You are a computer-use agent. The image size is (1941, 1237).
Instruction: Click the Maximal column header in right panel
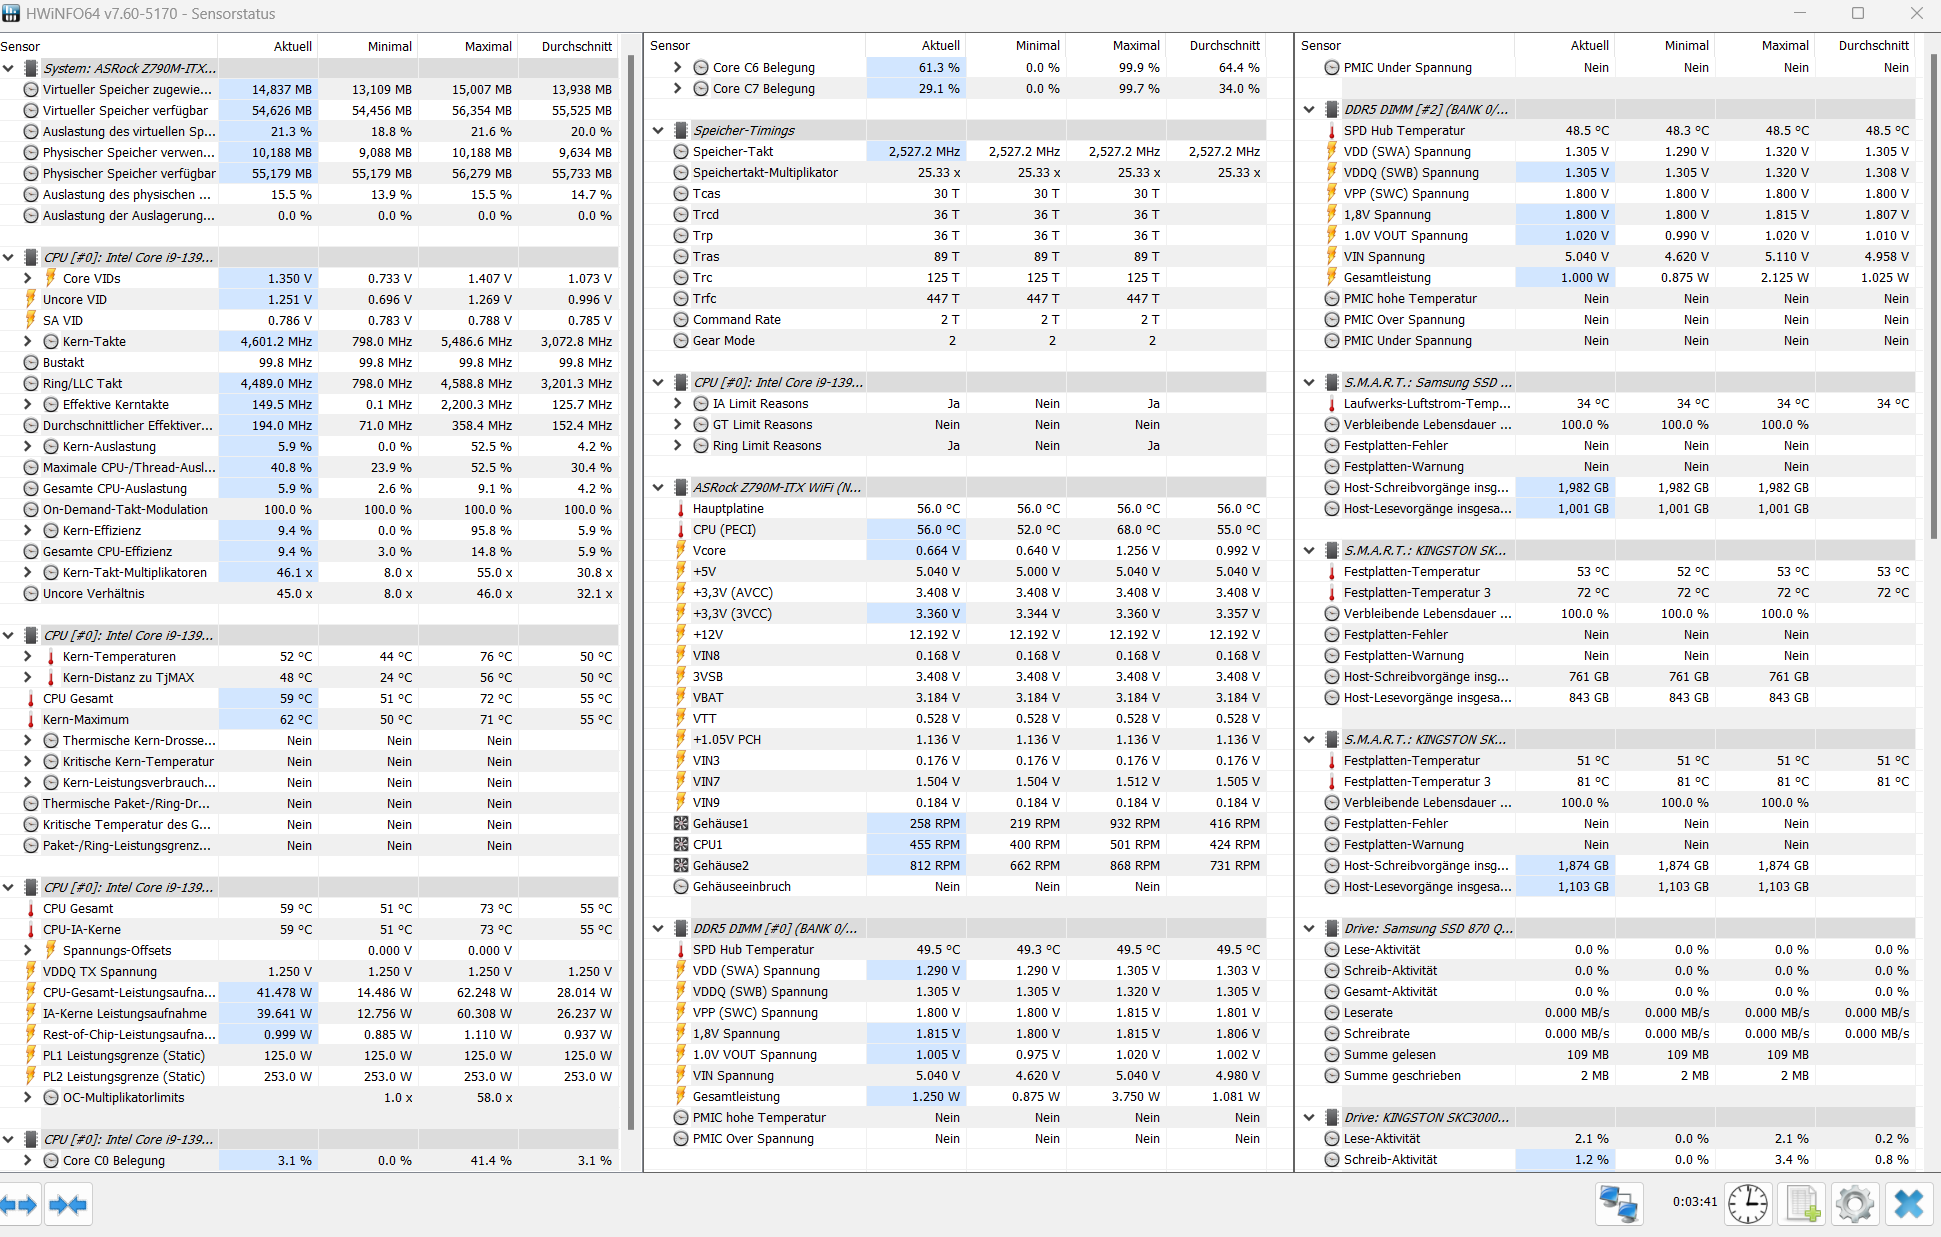(1784, 45)
